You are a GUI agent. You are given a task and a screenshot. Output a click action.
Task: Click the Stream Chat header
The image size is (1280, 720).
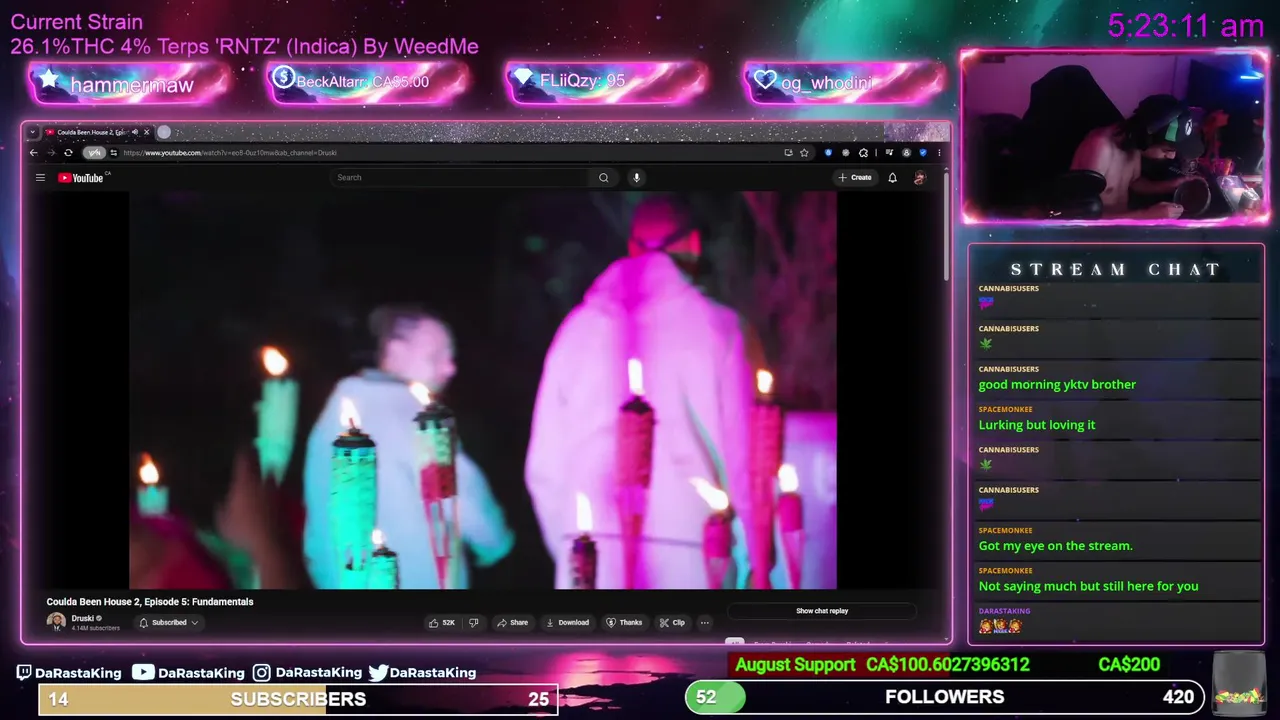click(1115, 269)
